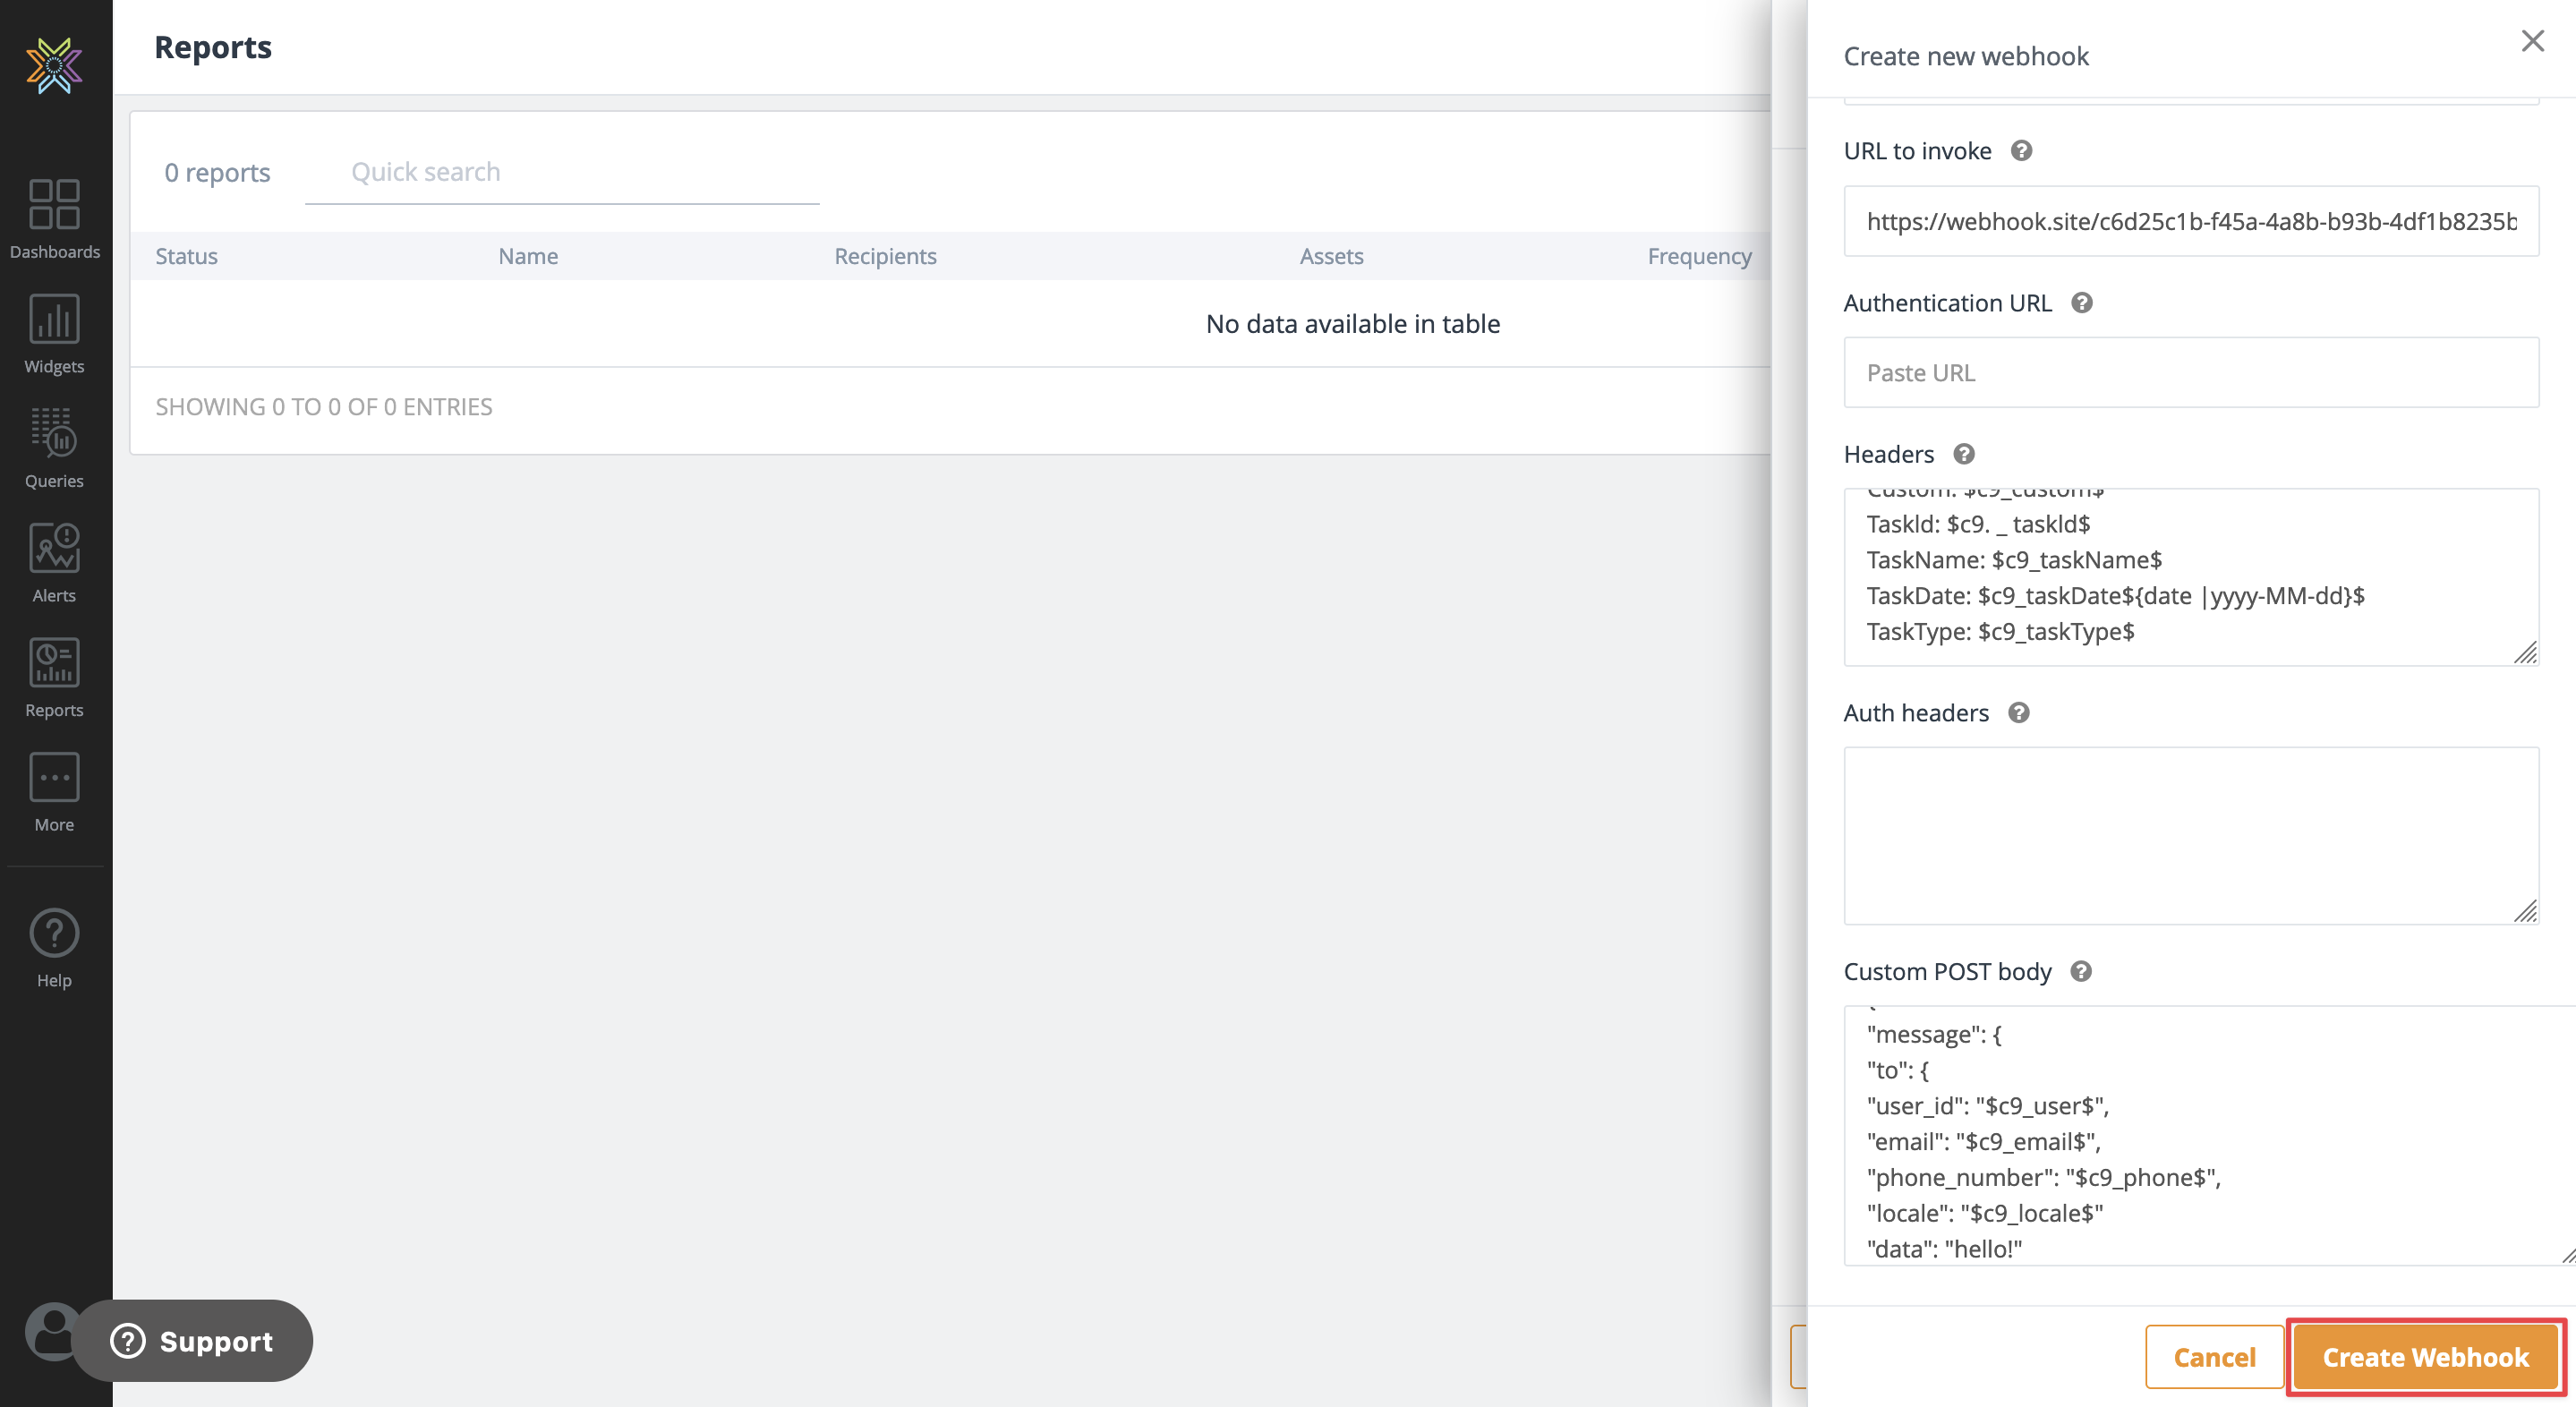Click the Authentication URL help icon
This screenshot has height=1407, width=2576.
point(2081,303)
